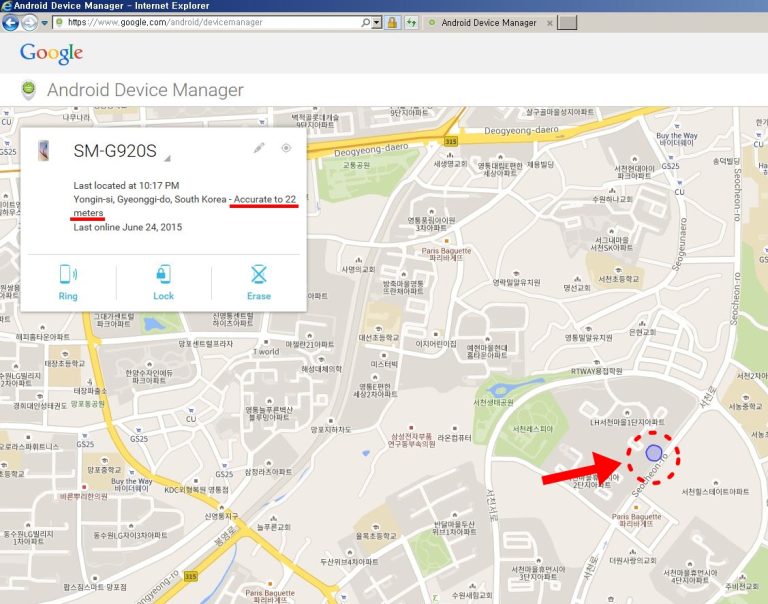This screenshot has width=768, height=604.
Task: Click the pencil rename device icon
Action: (x=259, y=148)
